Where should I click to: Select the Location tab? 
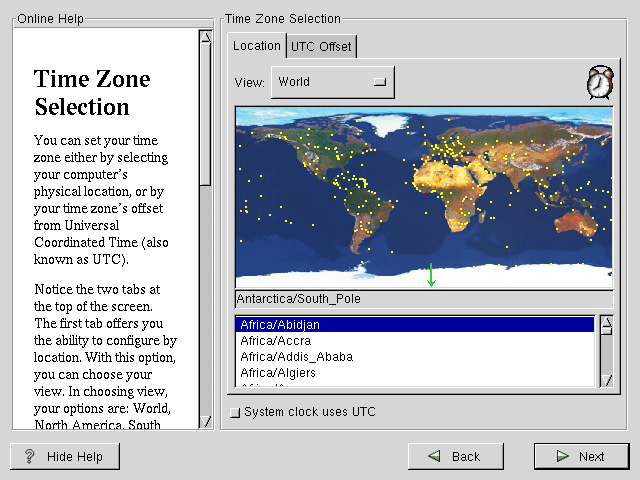tap(257, 46)
